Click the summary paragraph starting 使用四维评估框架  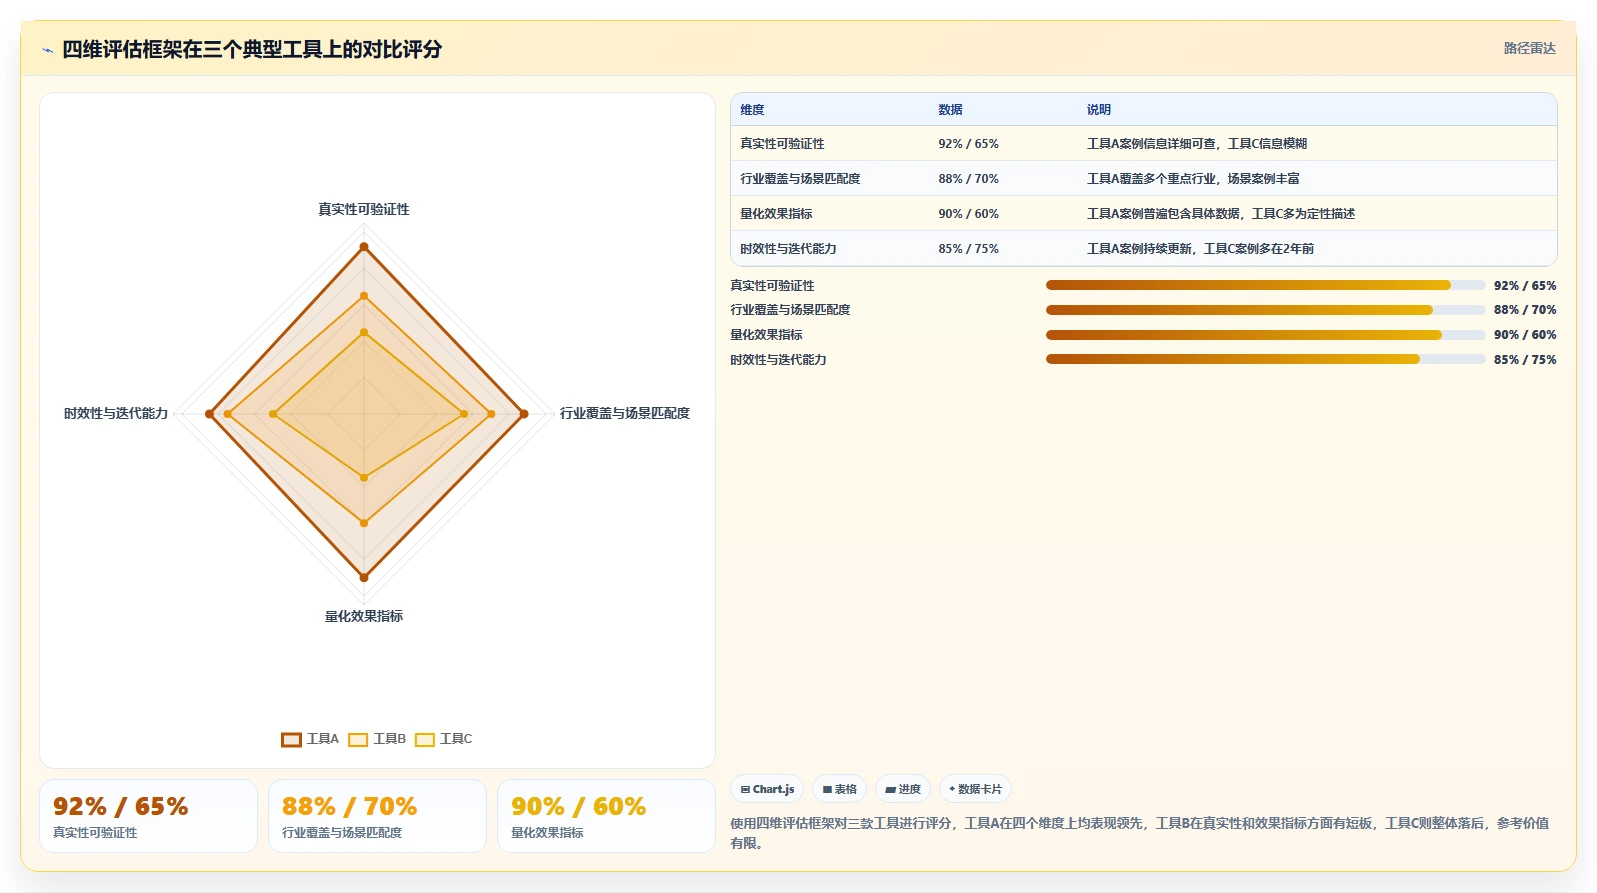pyautogui.click(x=1140, y=833)
